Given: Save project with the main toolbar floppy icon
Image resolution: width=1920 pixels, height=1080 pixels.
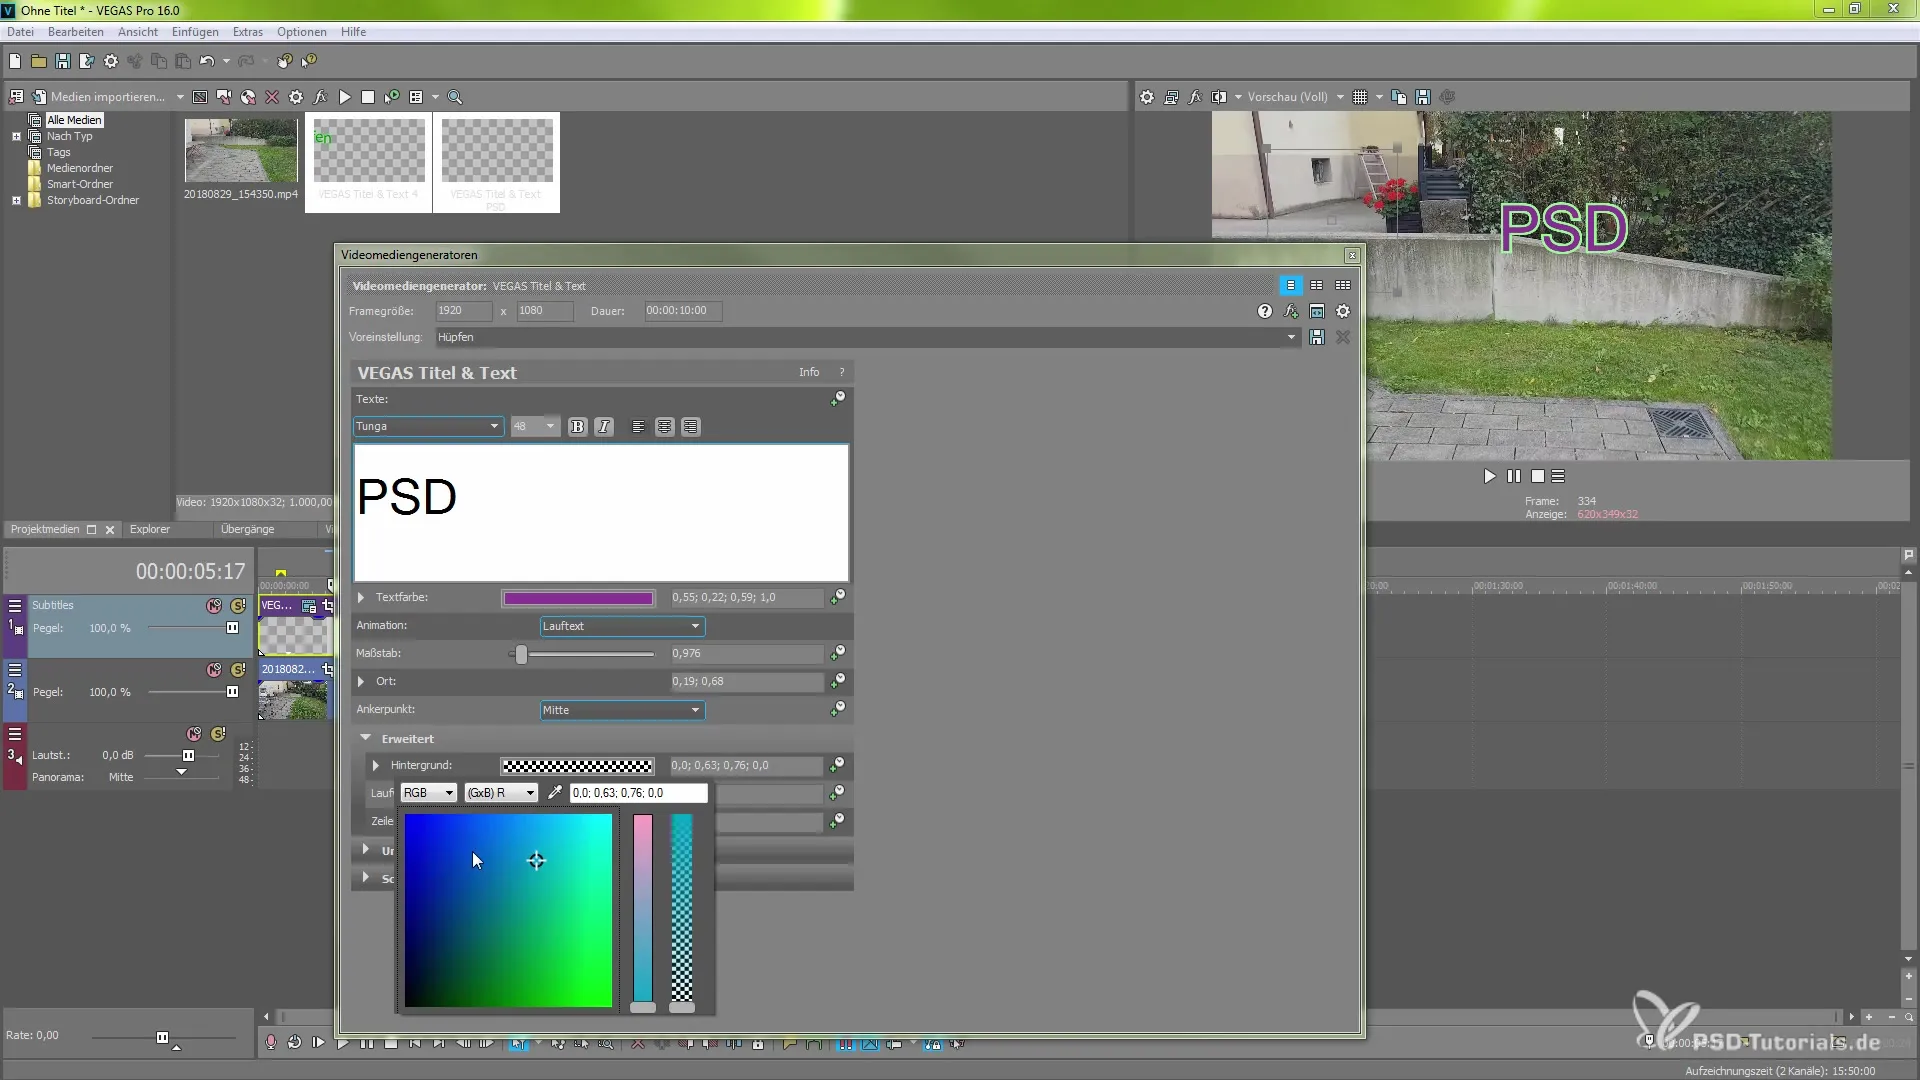Looking at the screenshot, I should coord(63,61).
